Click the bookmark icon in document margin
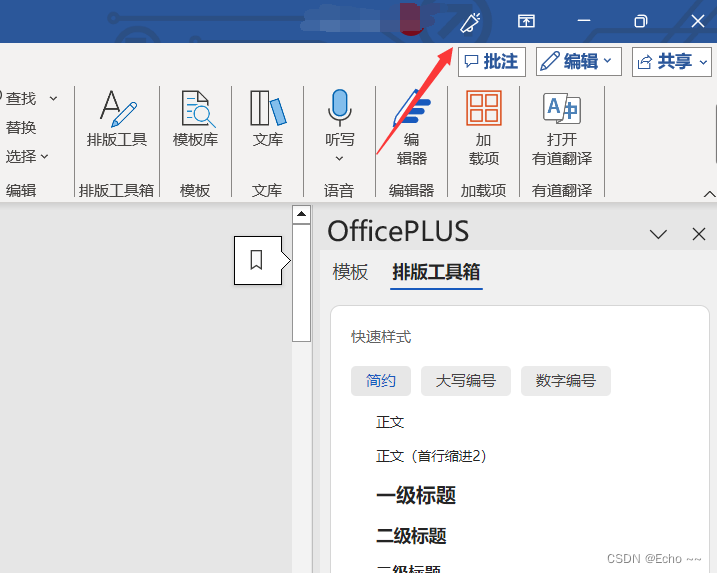The width and height of the screenshot is (717, 573). pyautogui.click(x=257, y=260)
